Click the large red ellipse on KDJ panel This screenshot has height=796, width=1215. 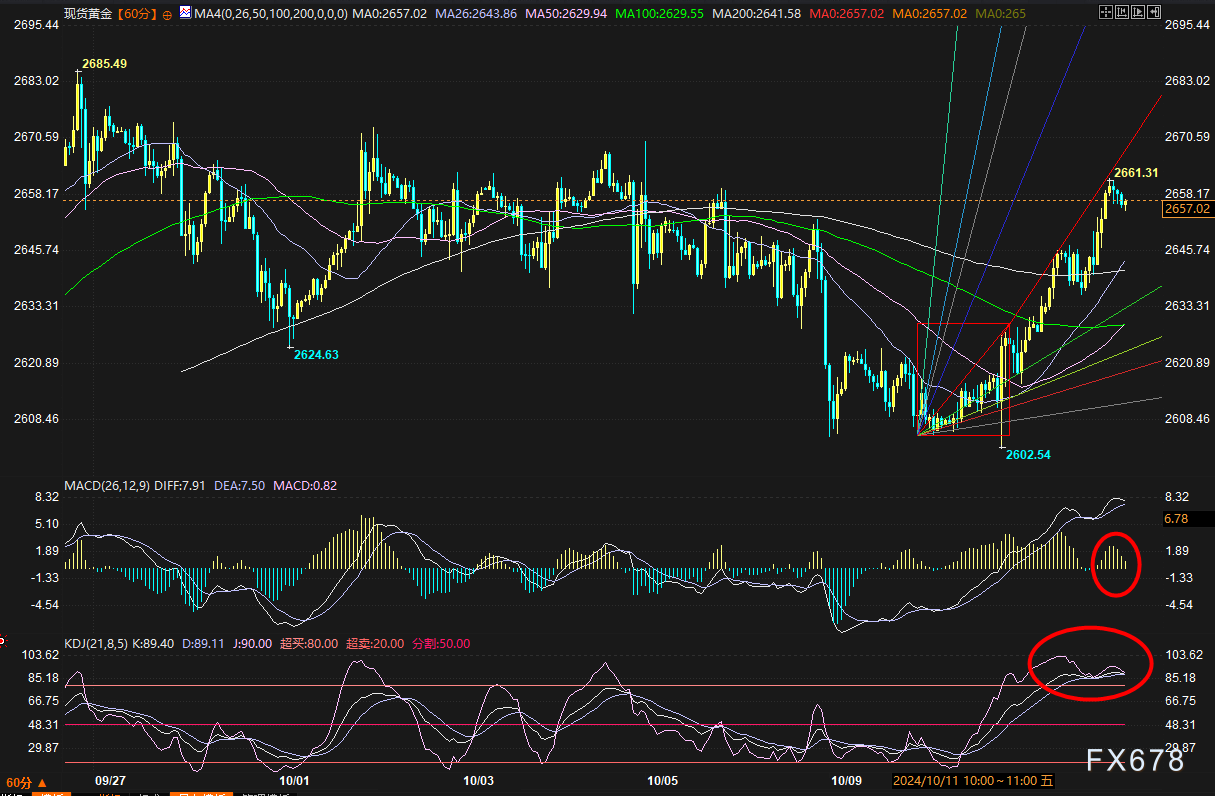pyautogui.click(x=1088, y=662)
